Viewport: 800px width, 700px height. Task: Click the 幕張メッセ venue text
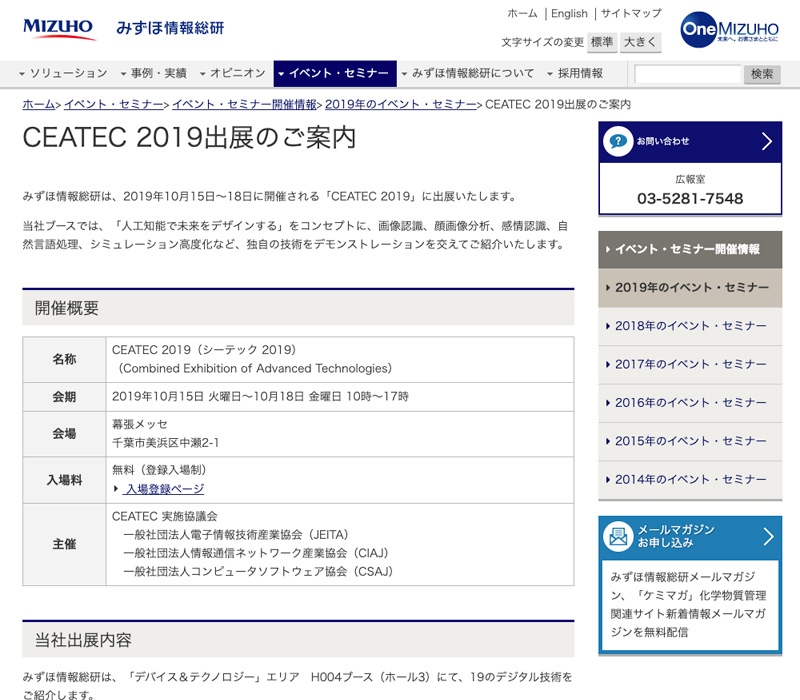click(140, 424)
